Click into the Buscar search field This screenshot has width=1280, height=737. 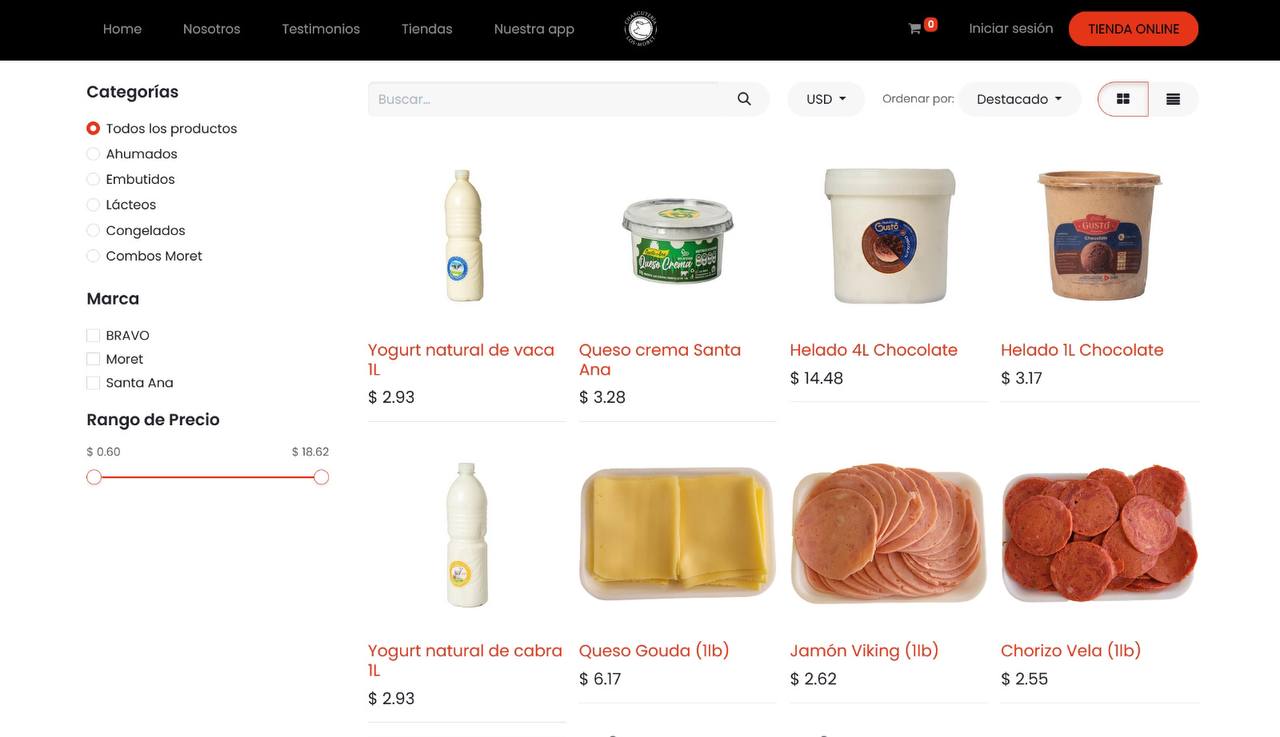tap(543, 99)
